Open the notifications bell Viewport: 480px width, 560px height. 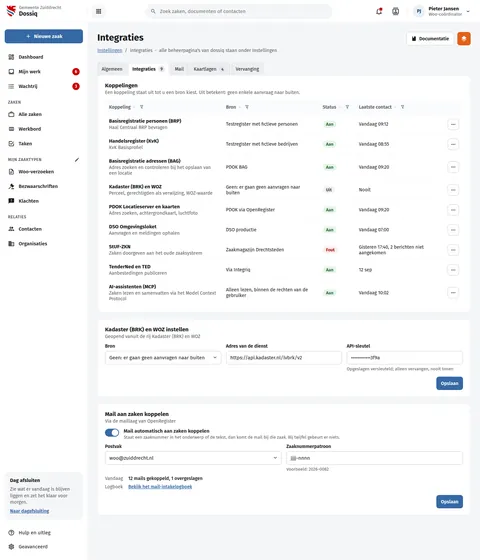(x=379, y=11)
